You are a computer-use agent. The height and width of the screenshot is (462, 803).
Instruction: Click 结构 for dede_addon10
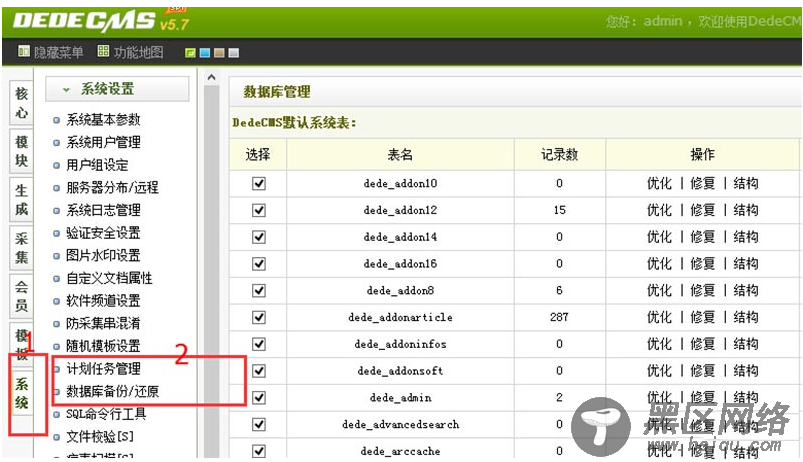point(746,183)
